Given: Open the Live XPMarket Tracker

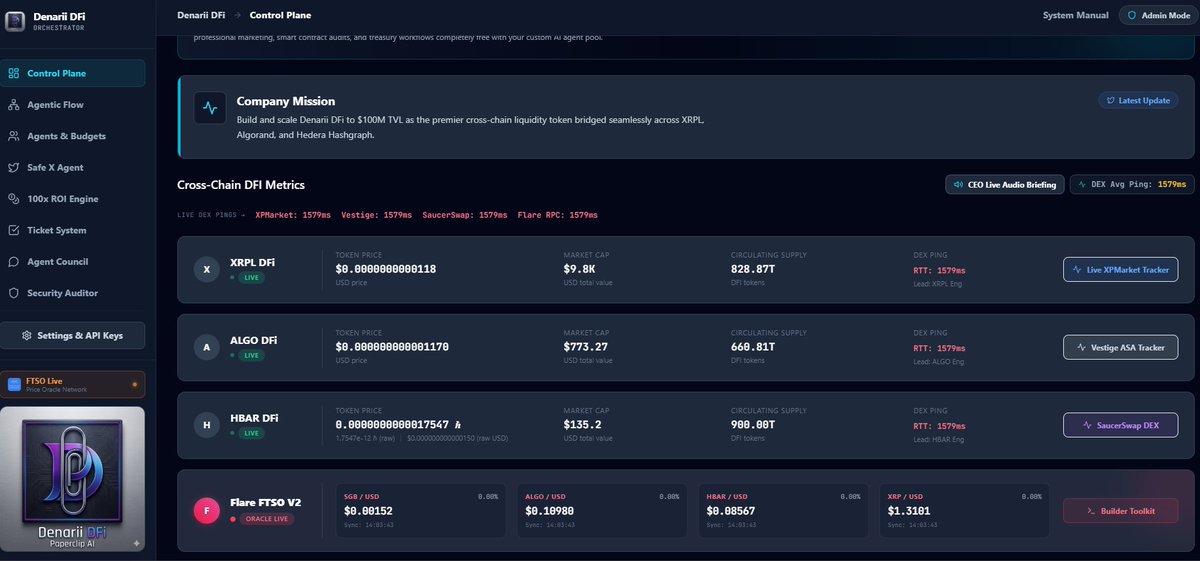Looking at the screenshot, I should click(x=1120, y=270).
